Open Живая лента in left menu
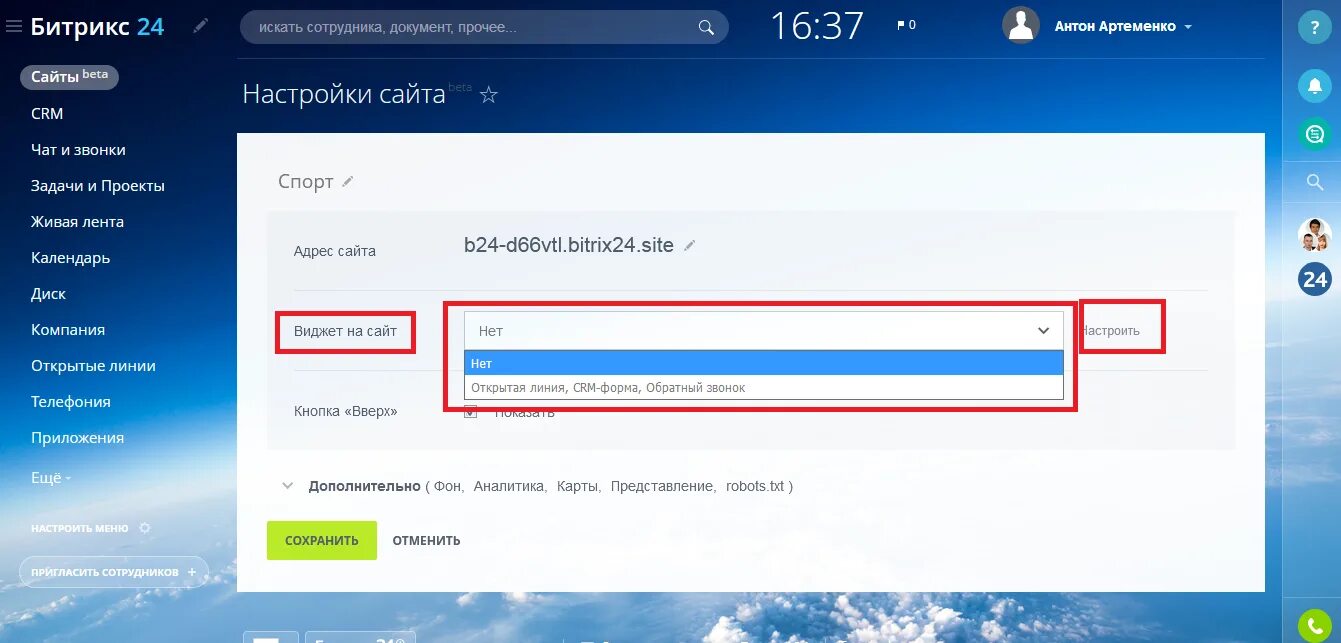The height and width of the screenshot is (643, 1341). point(77,222)
